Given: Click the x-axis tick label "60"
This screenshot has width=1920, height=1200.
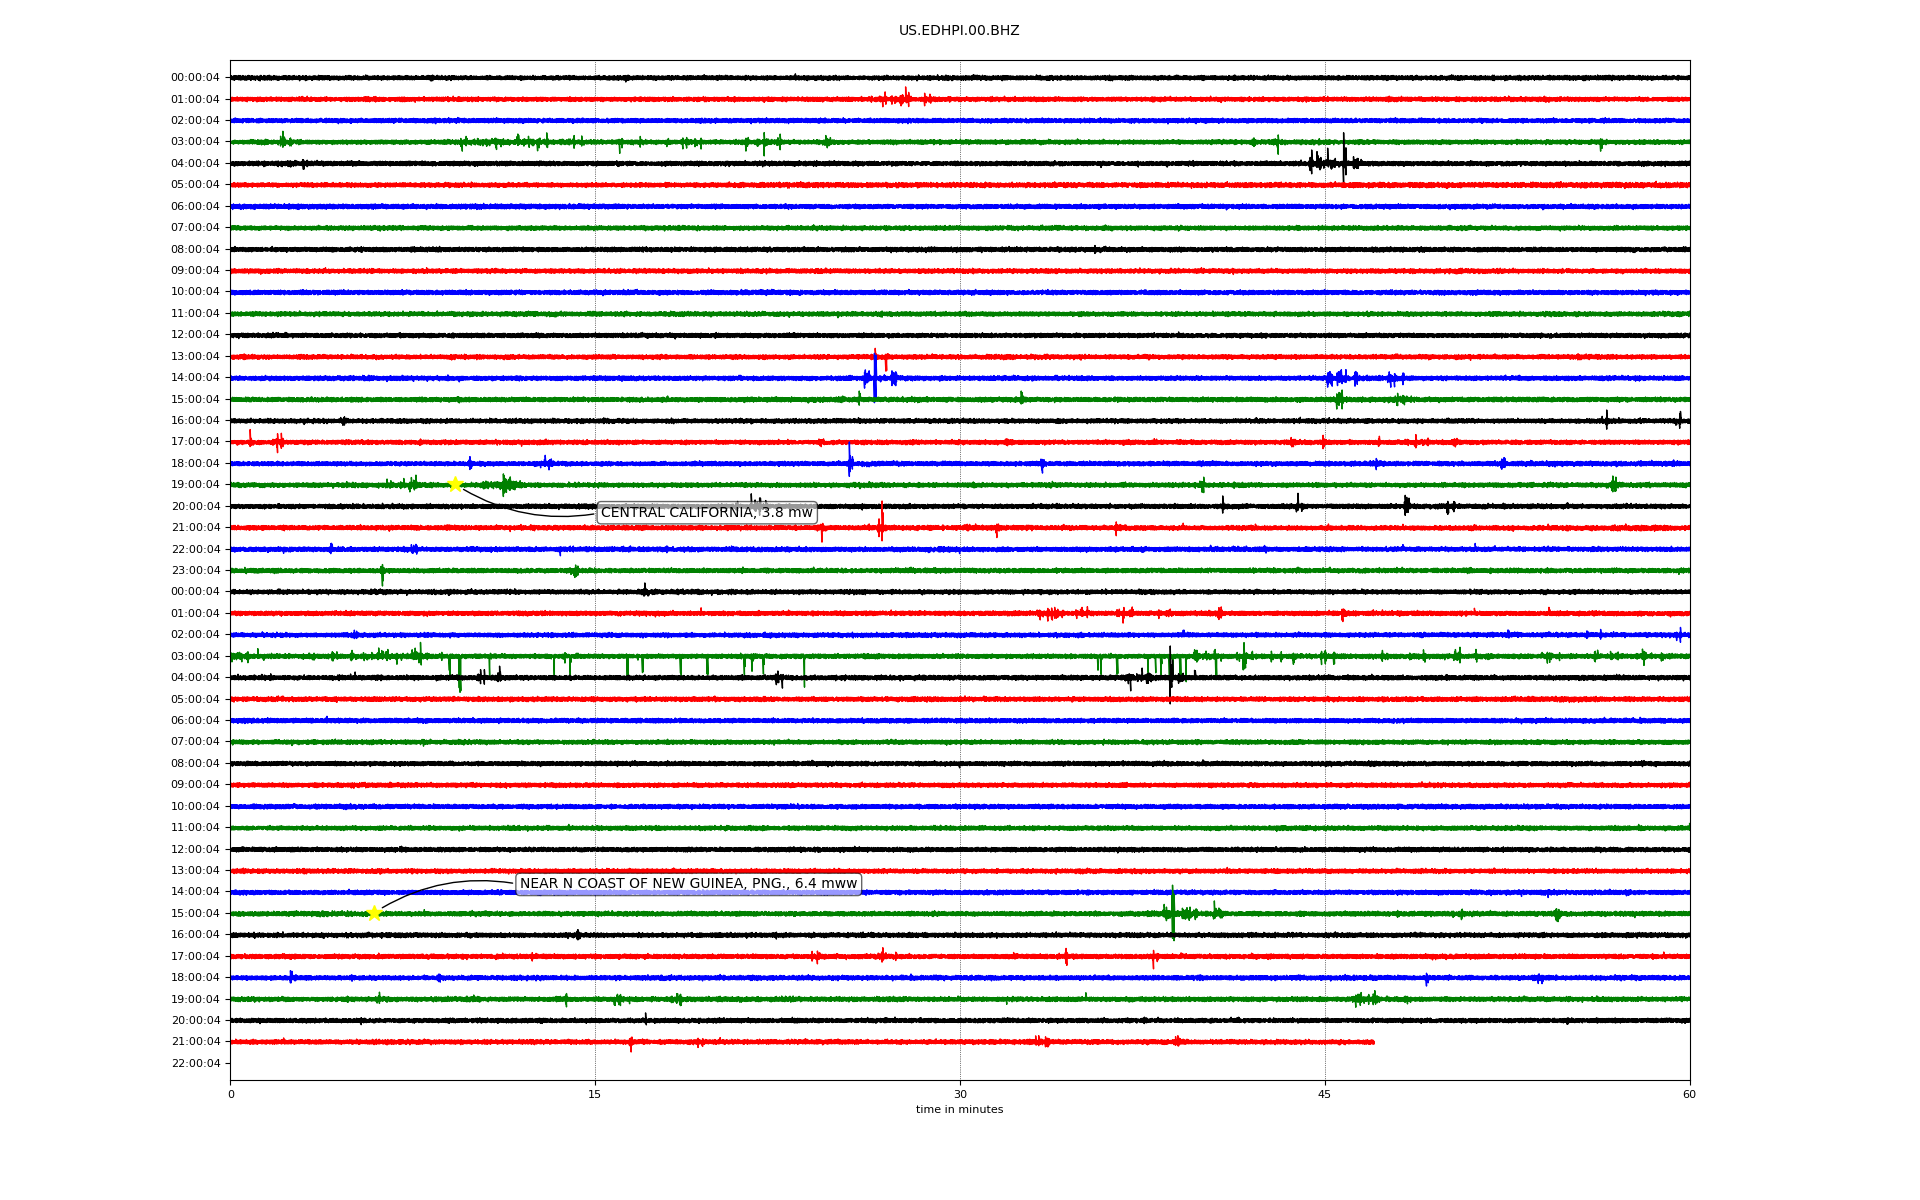Looking at the screenshot, I should (1689, 1094).
